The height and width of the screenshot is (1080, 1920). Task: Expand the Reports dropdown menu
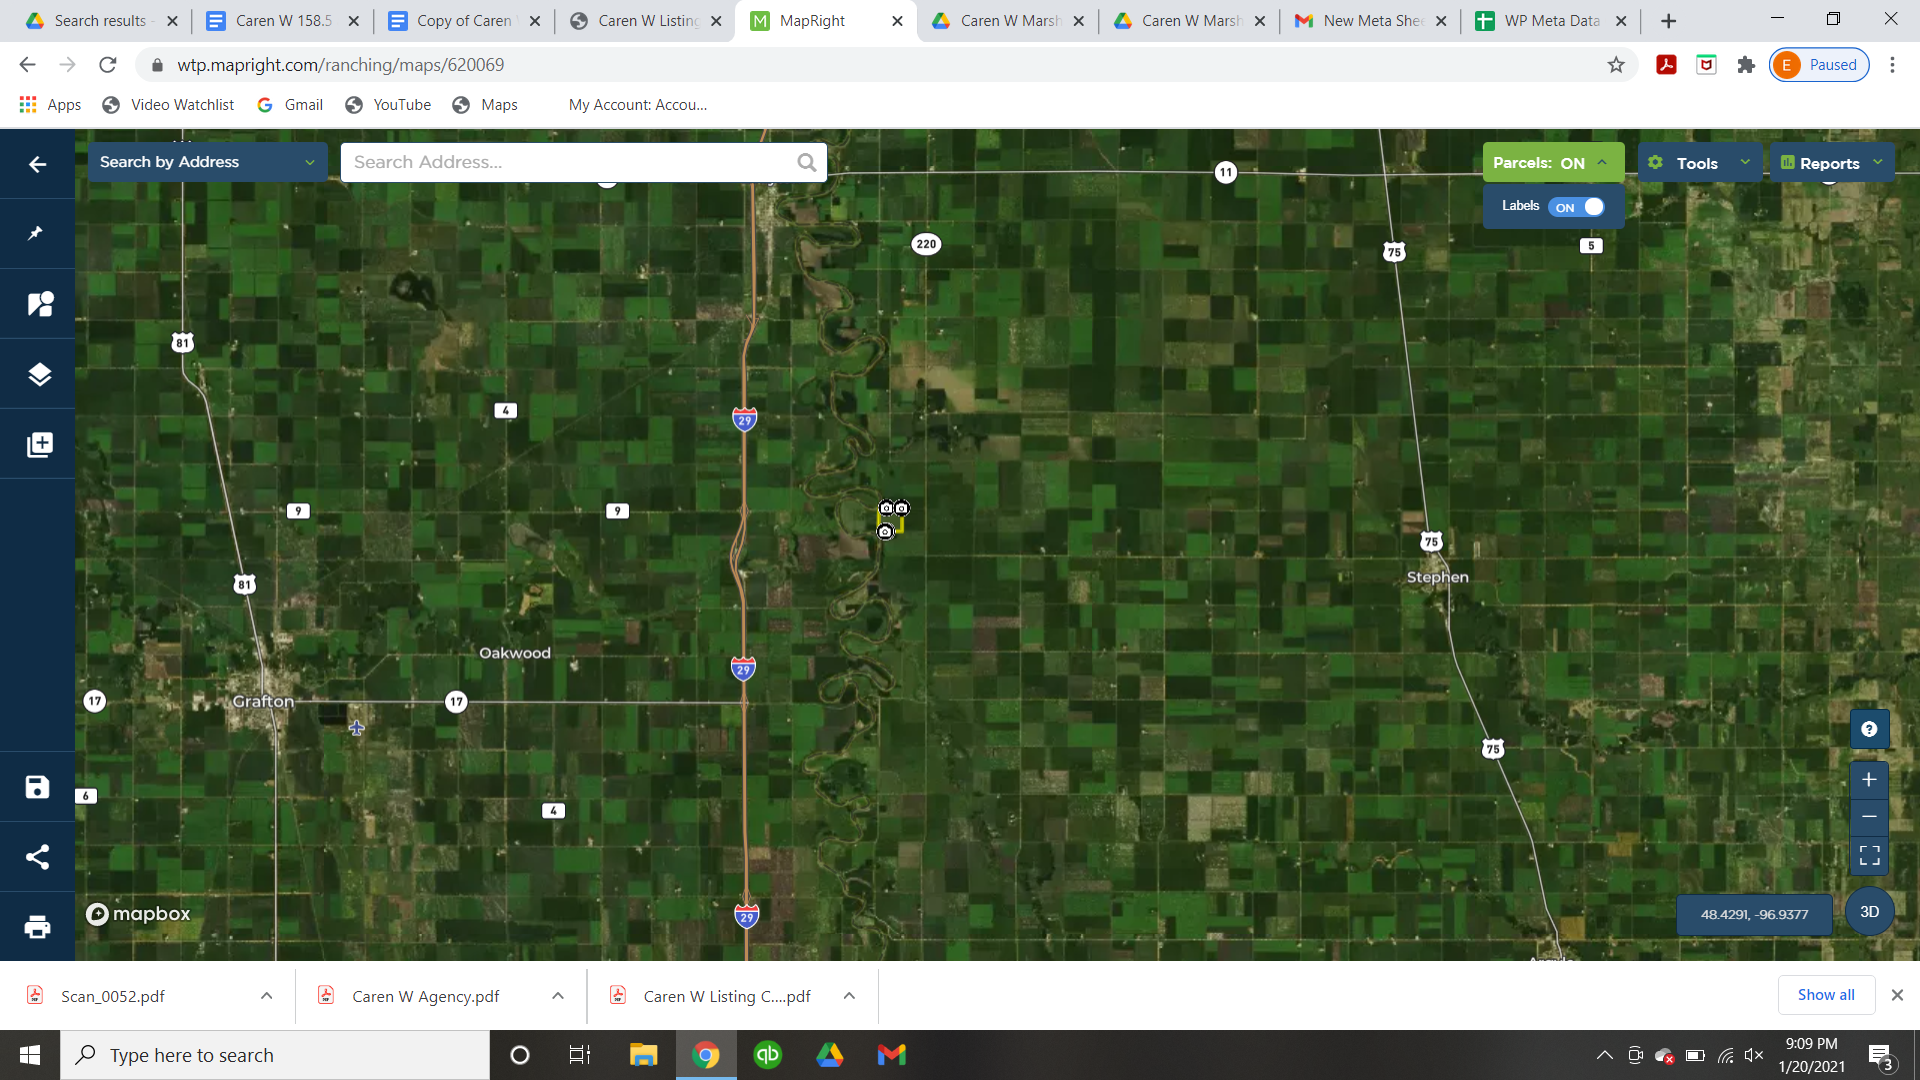click(x=1832, y=163)
